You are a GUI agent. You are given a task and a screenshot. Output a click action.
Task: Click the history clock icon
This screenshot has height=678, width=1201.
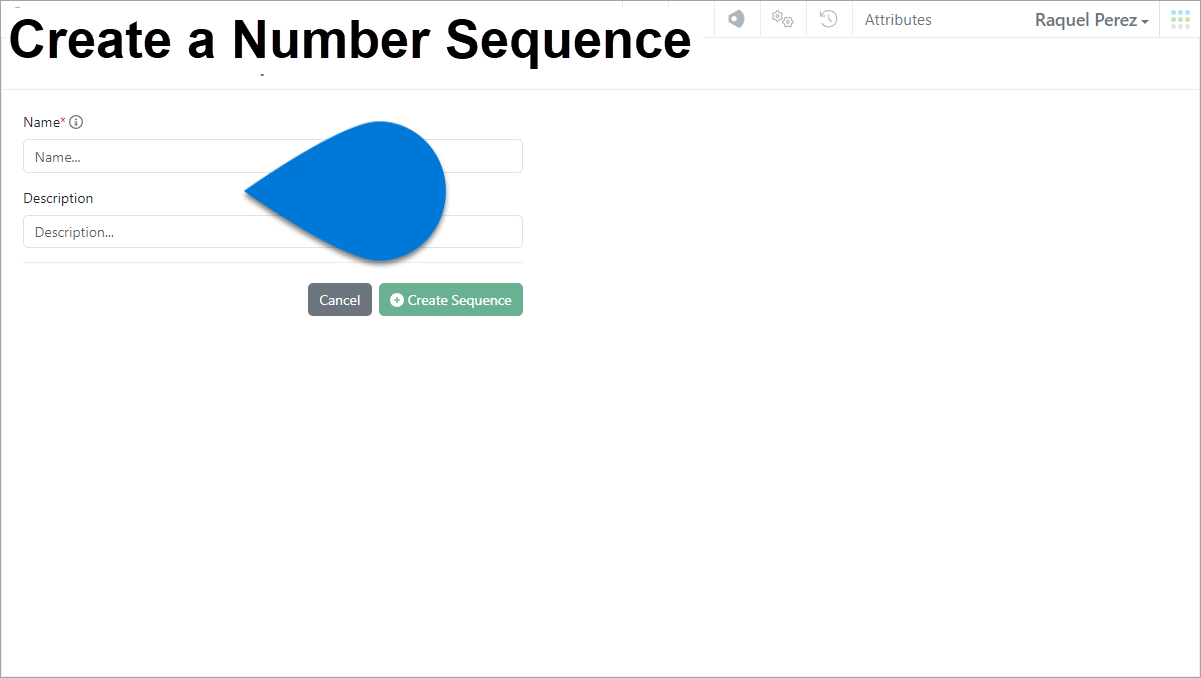point(829,19)
